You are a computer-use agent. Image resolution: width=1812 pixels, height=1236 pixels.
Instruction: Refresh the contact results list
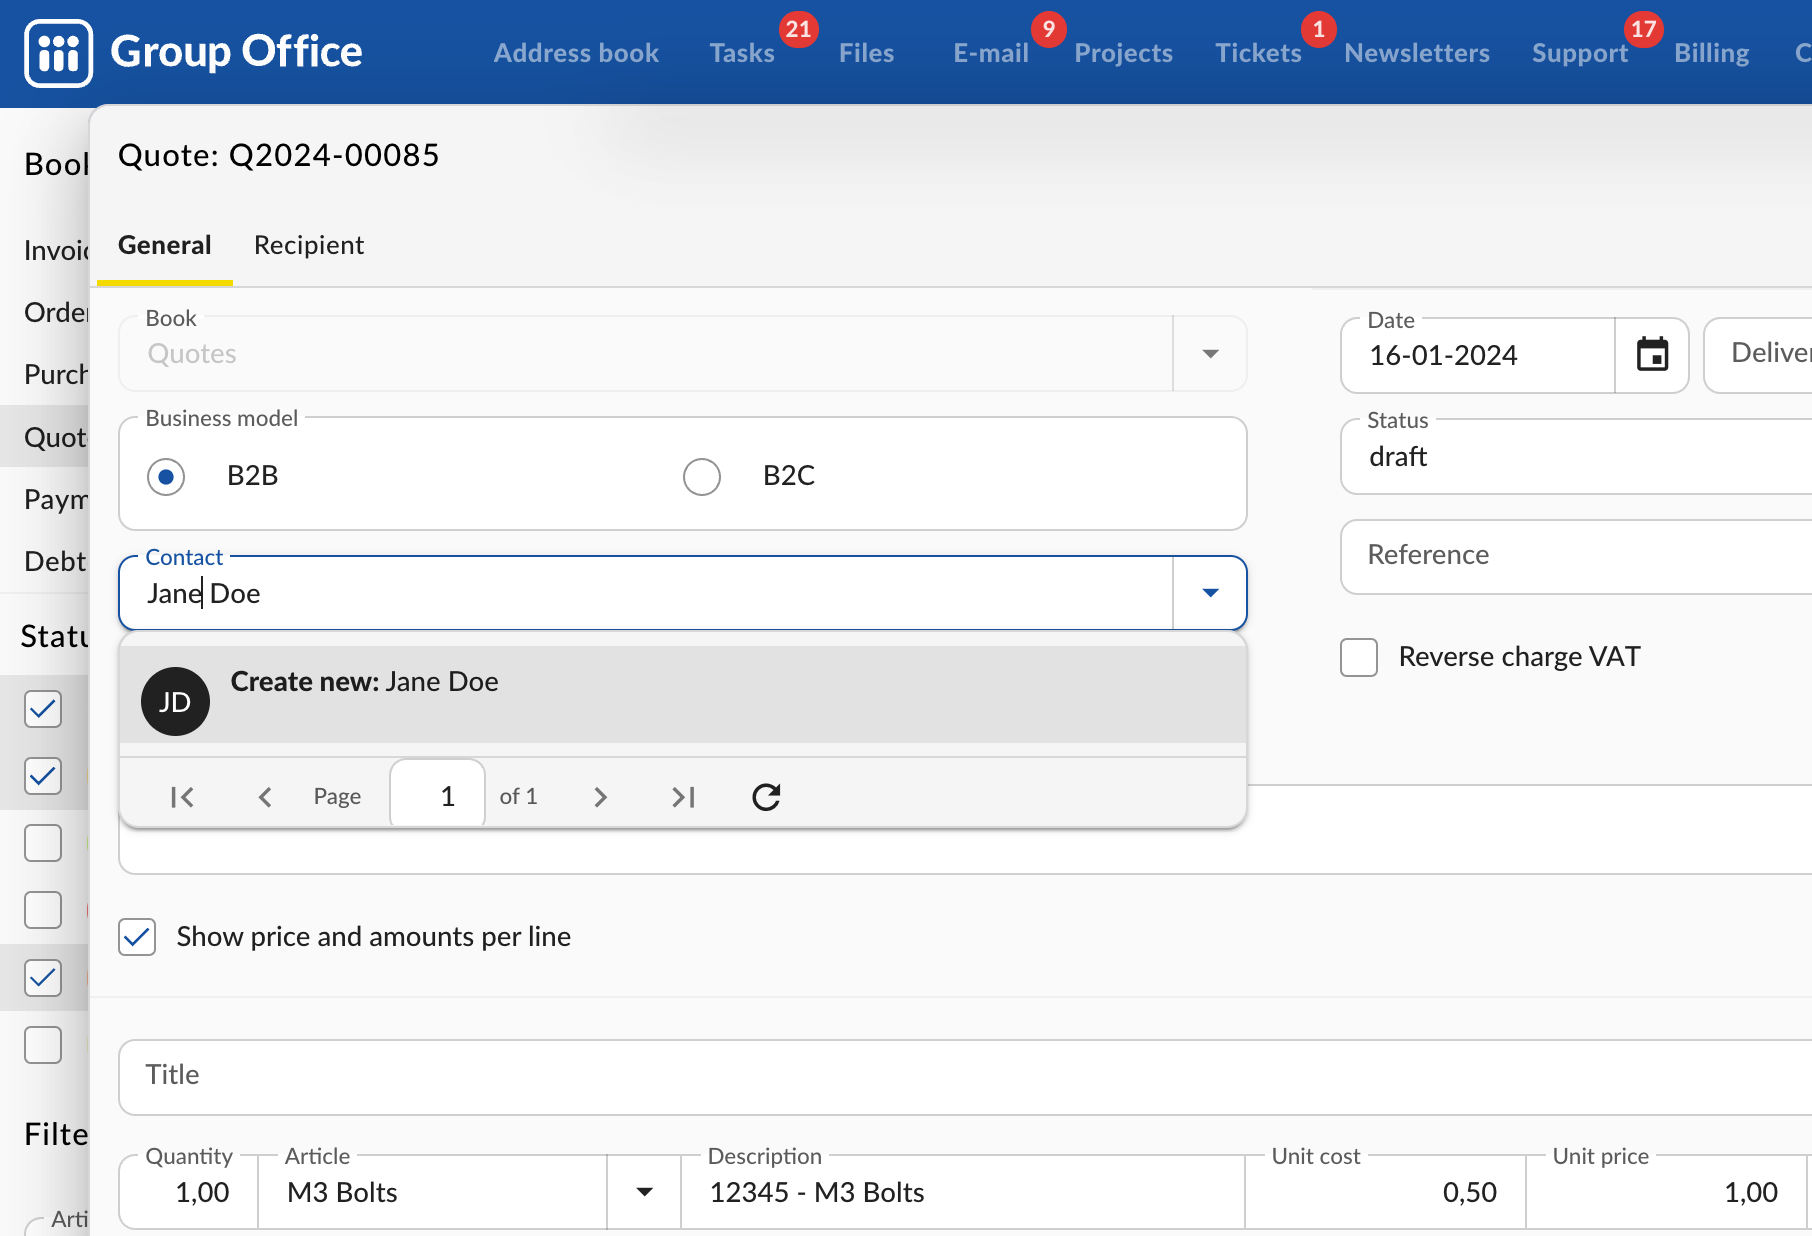(766, 797)
